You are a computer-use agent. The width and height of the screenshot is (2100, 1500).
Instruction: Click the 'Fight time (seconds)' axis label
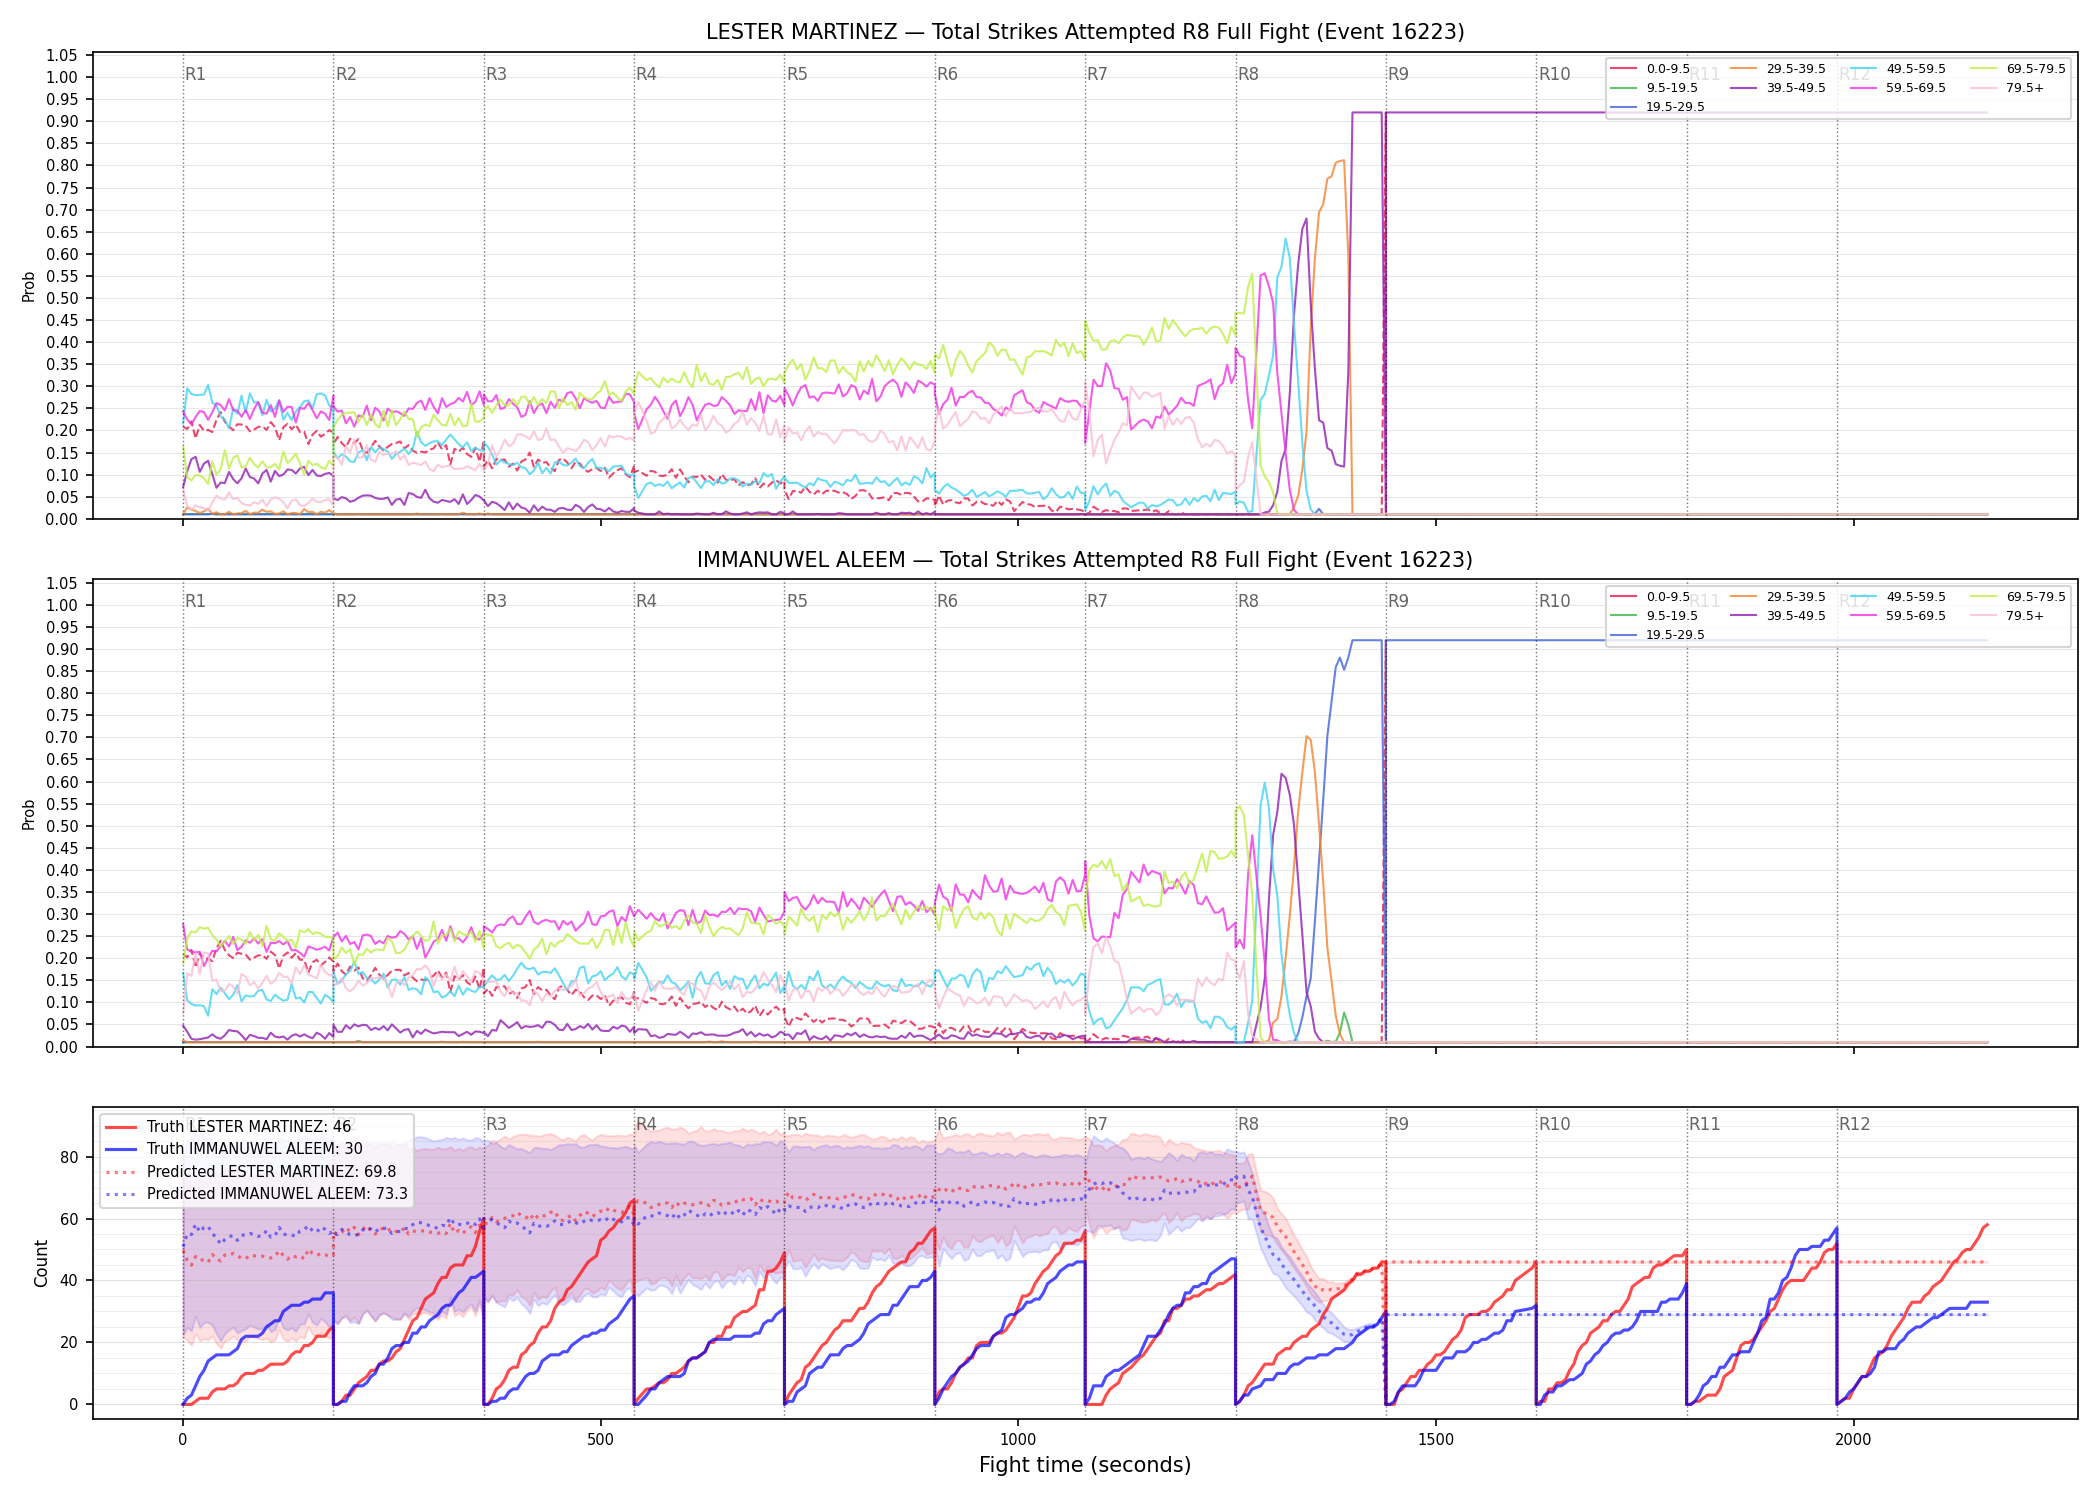(1085, 1465)
